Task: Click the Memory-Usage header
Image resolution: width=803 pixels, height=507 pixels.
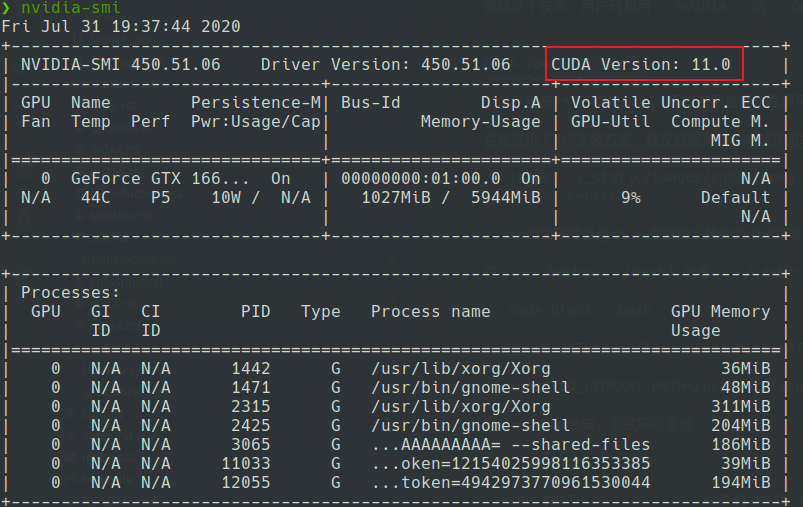Action: (x=480, y=121)
